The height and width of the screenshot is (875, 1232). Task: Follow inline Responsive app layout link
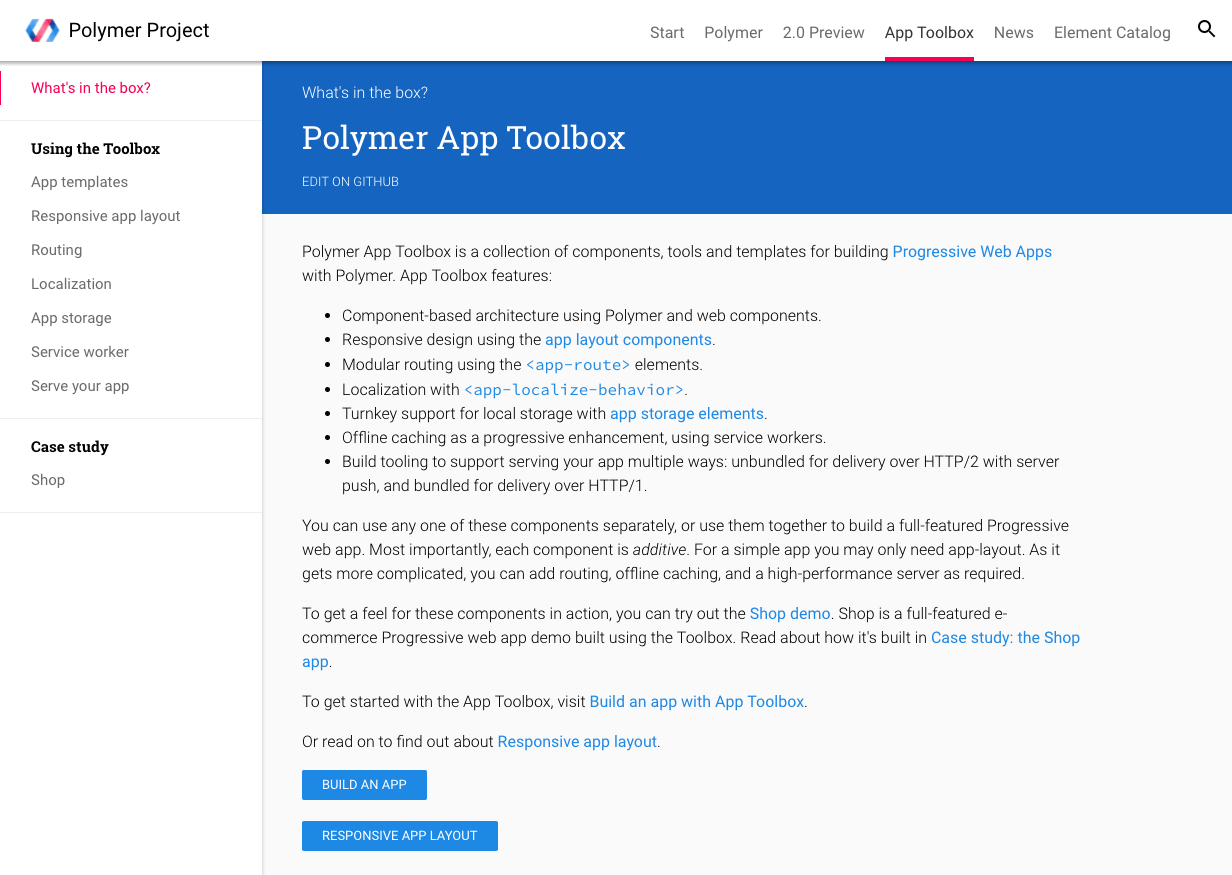coord(577,742)
